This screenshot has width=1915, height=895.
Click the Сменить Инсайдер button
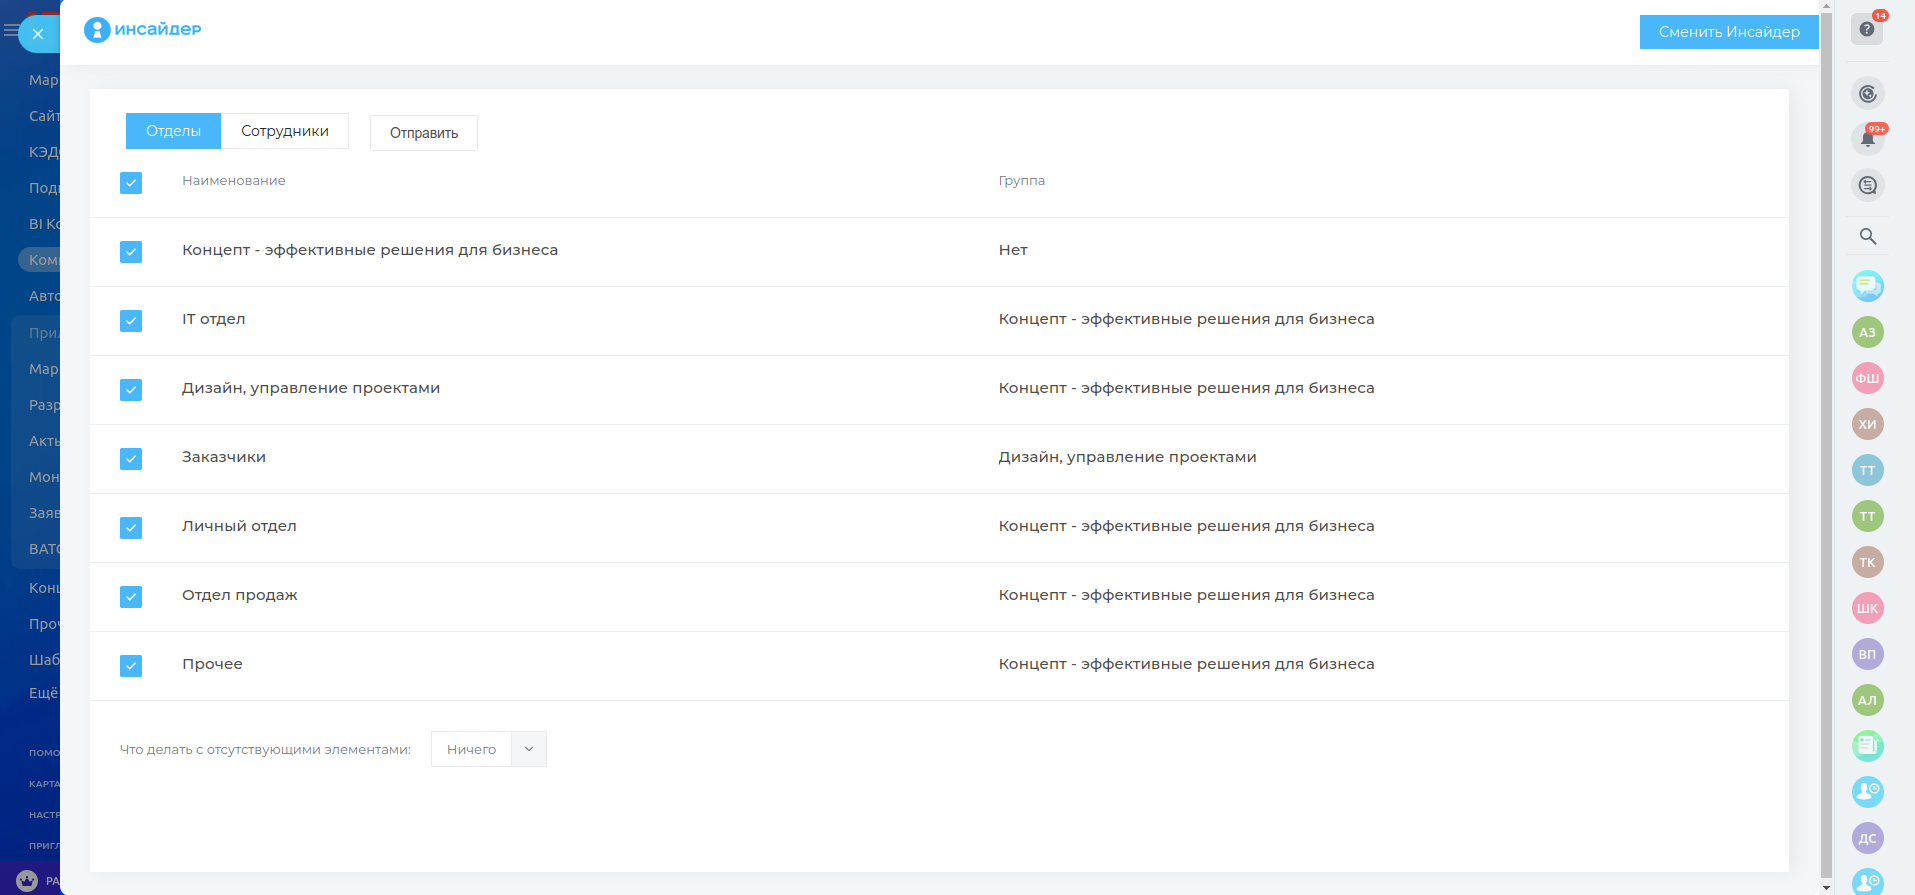[1728, 32]
